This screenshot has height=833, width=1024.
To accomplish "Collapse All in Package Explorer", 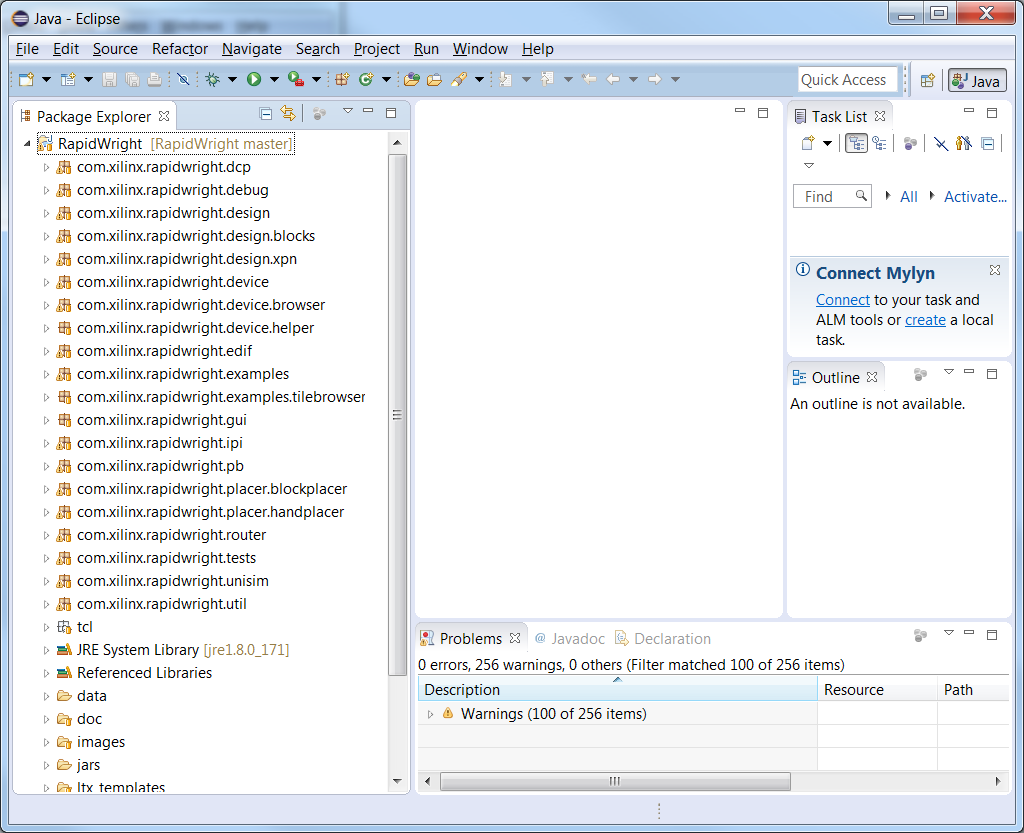I will coord(266,114).
